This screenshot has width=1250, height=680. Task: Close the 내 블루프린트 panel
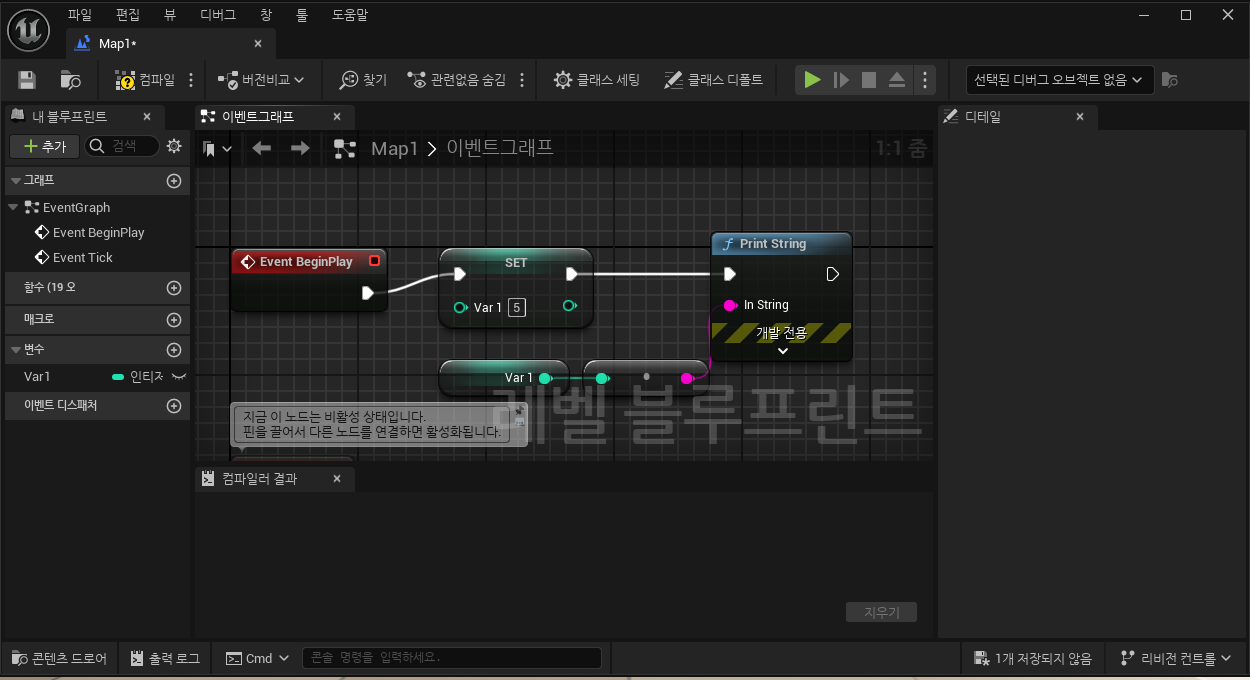pyautogui.click(x=147, y=117)
